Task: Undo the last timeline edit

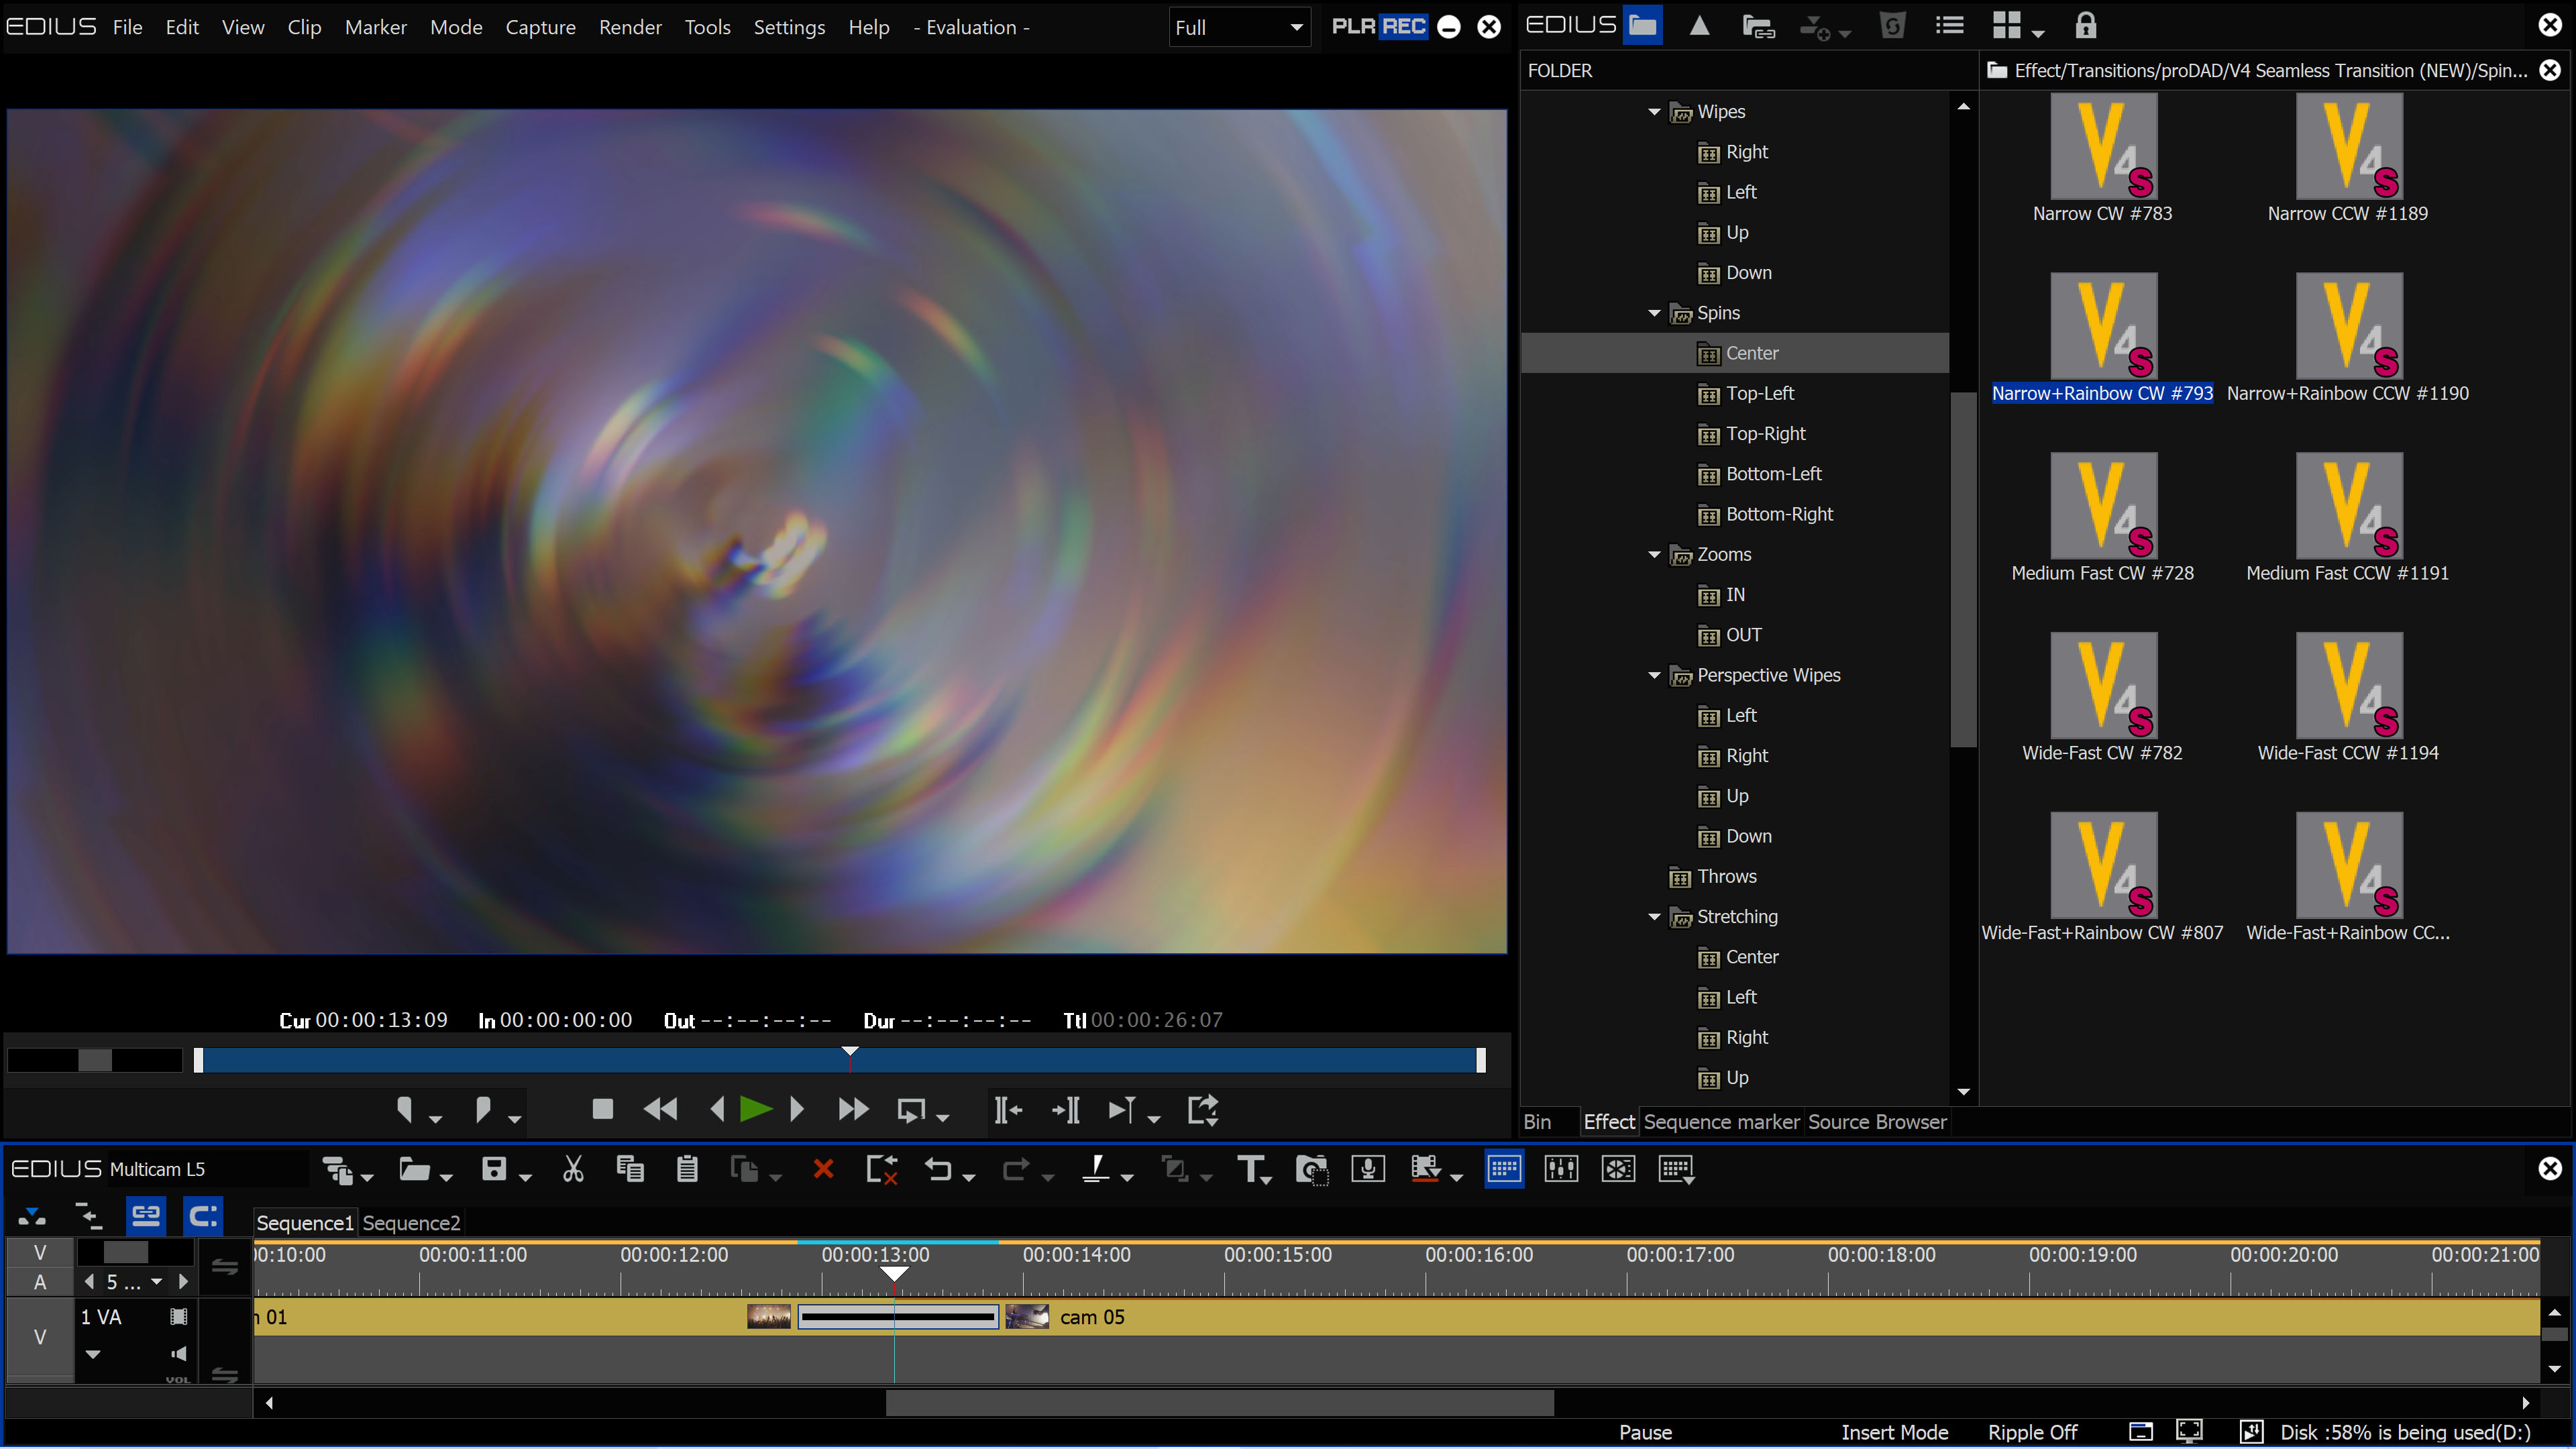Action: click(938, 1169)
